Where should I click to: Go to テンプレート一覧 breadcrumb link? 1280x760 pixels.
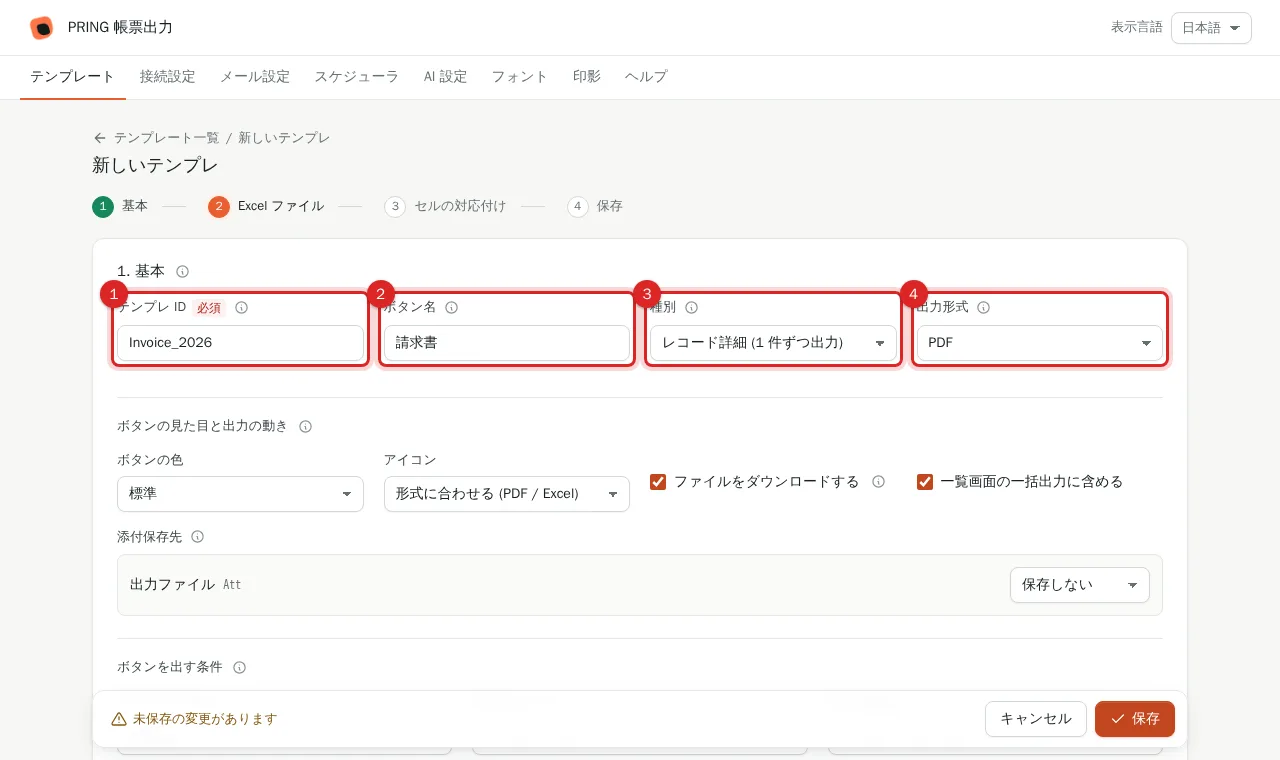[x=166, y=138]
